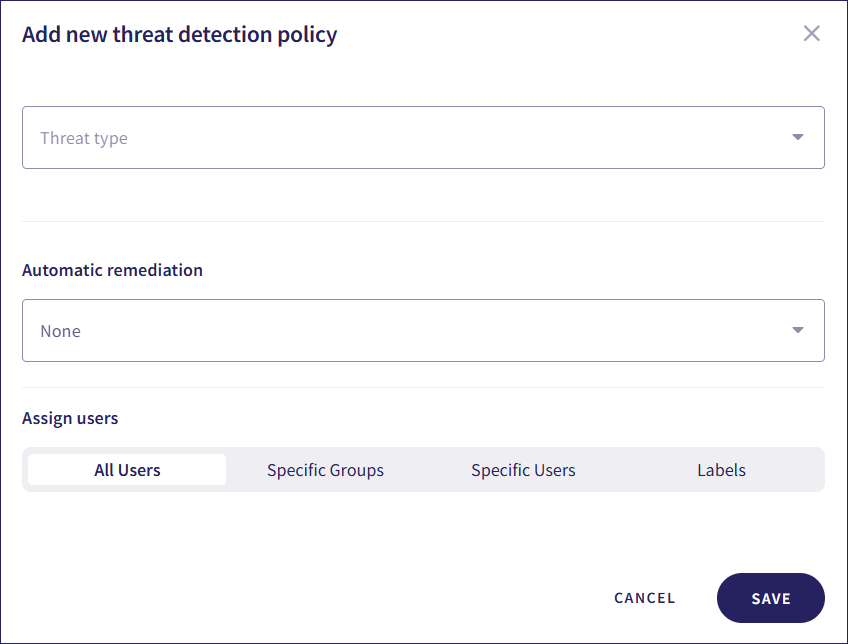Switch to the Specific Groups tab

click(x=325, y=469)
